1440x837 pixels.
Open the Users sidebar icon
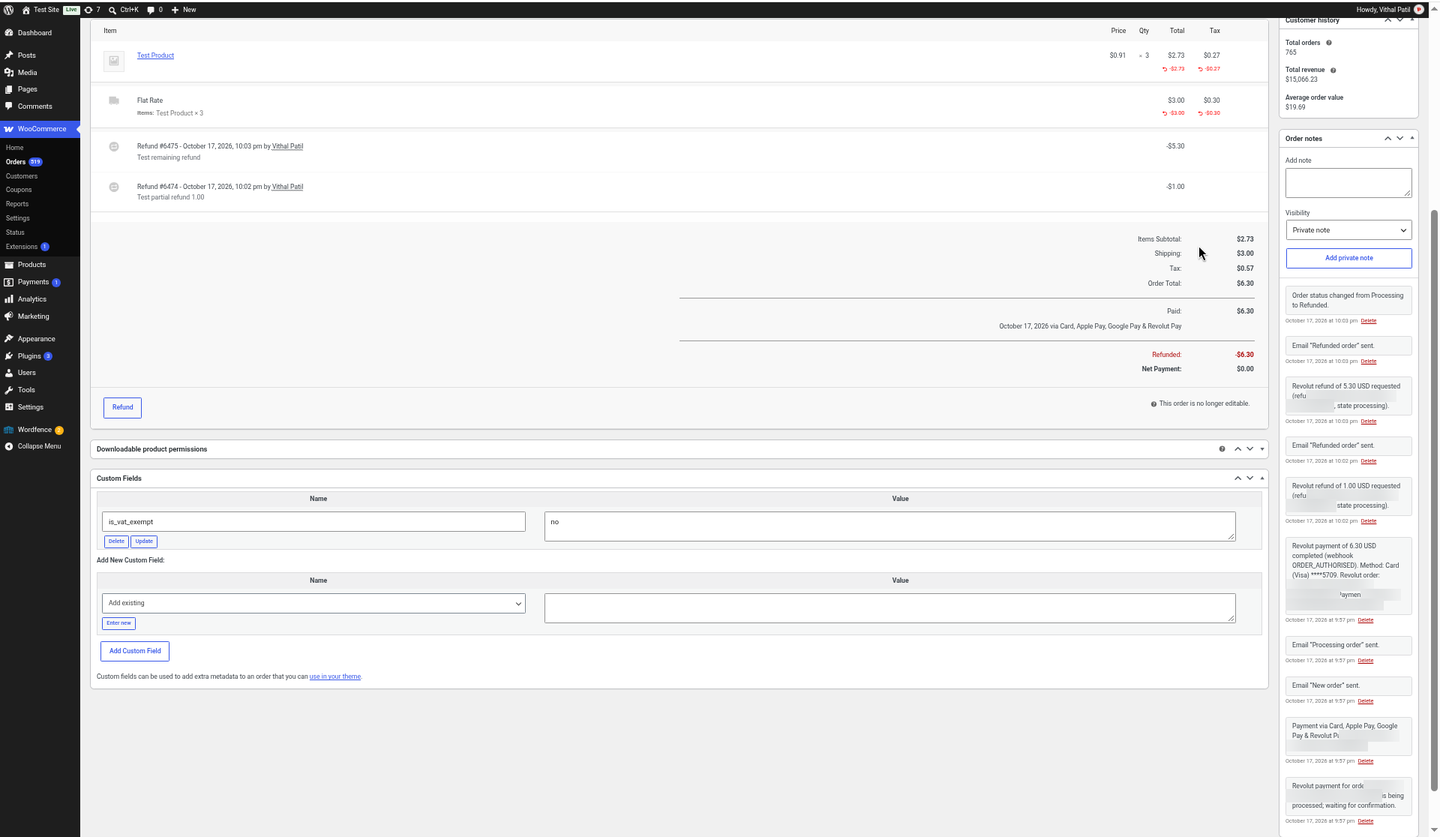point(9,373)
